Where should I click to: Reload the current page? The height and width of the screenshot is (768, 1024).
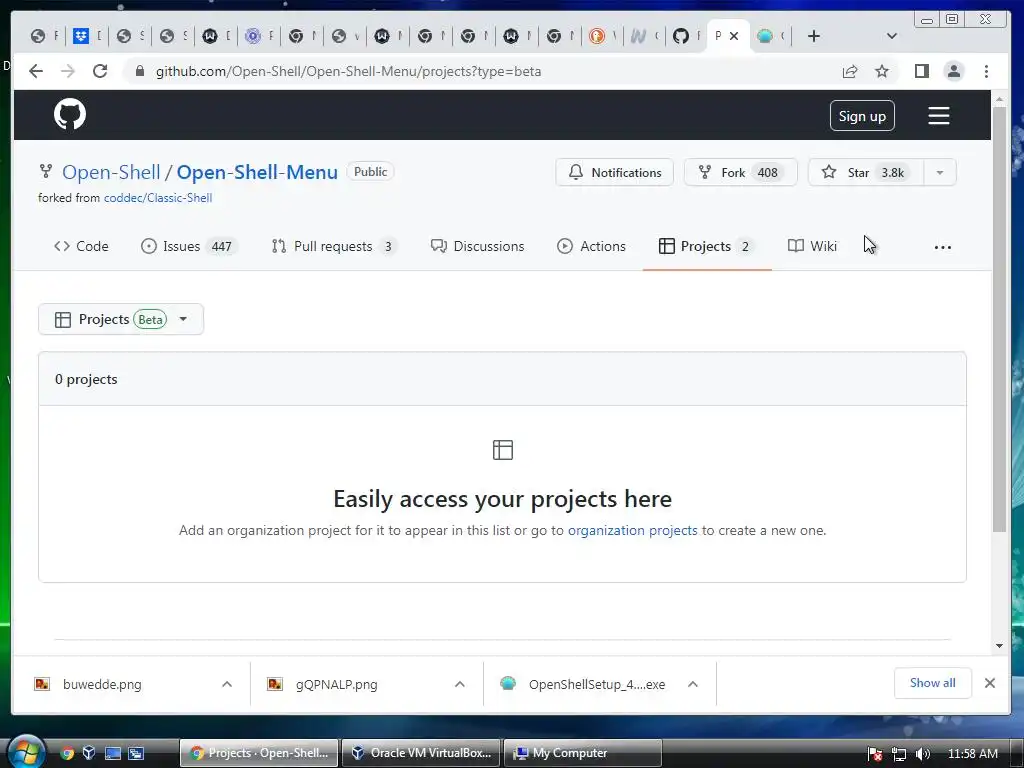coord(100,71)
